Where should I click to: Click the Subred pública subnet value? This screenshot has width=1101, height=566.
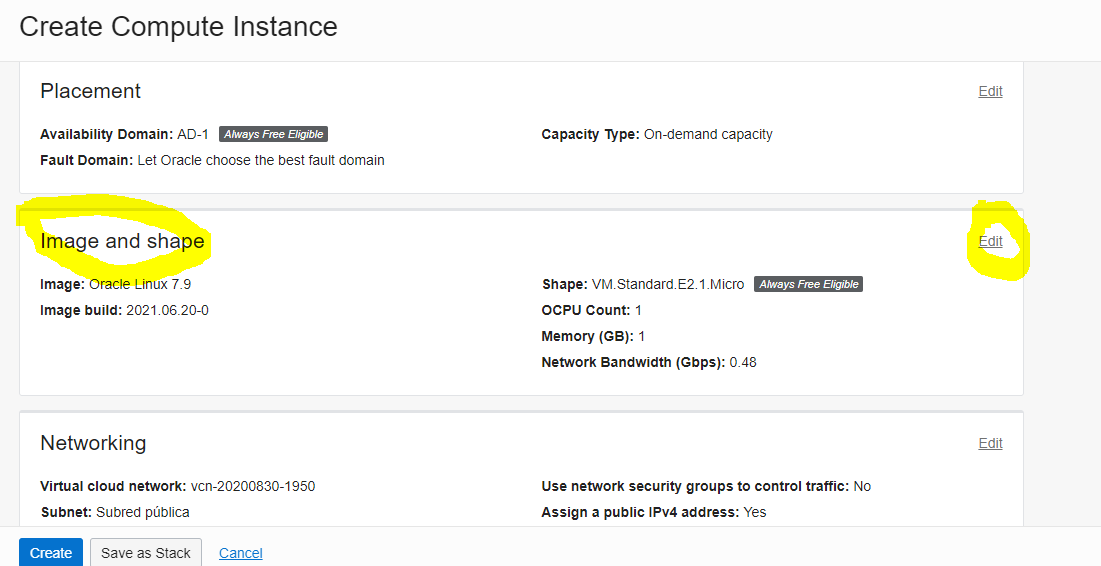point(143,512)
